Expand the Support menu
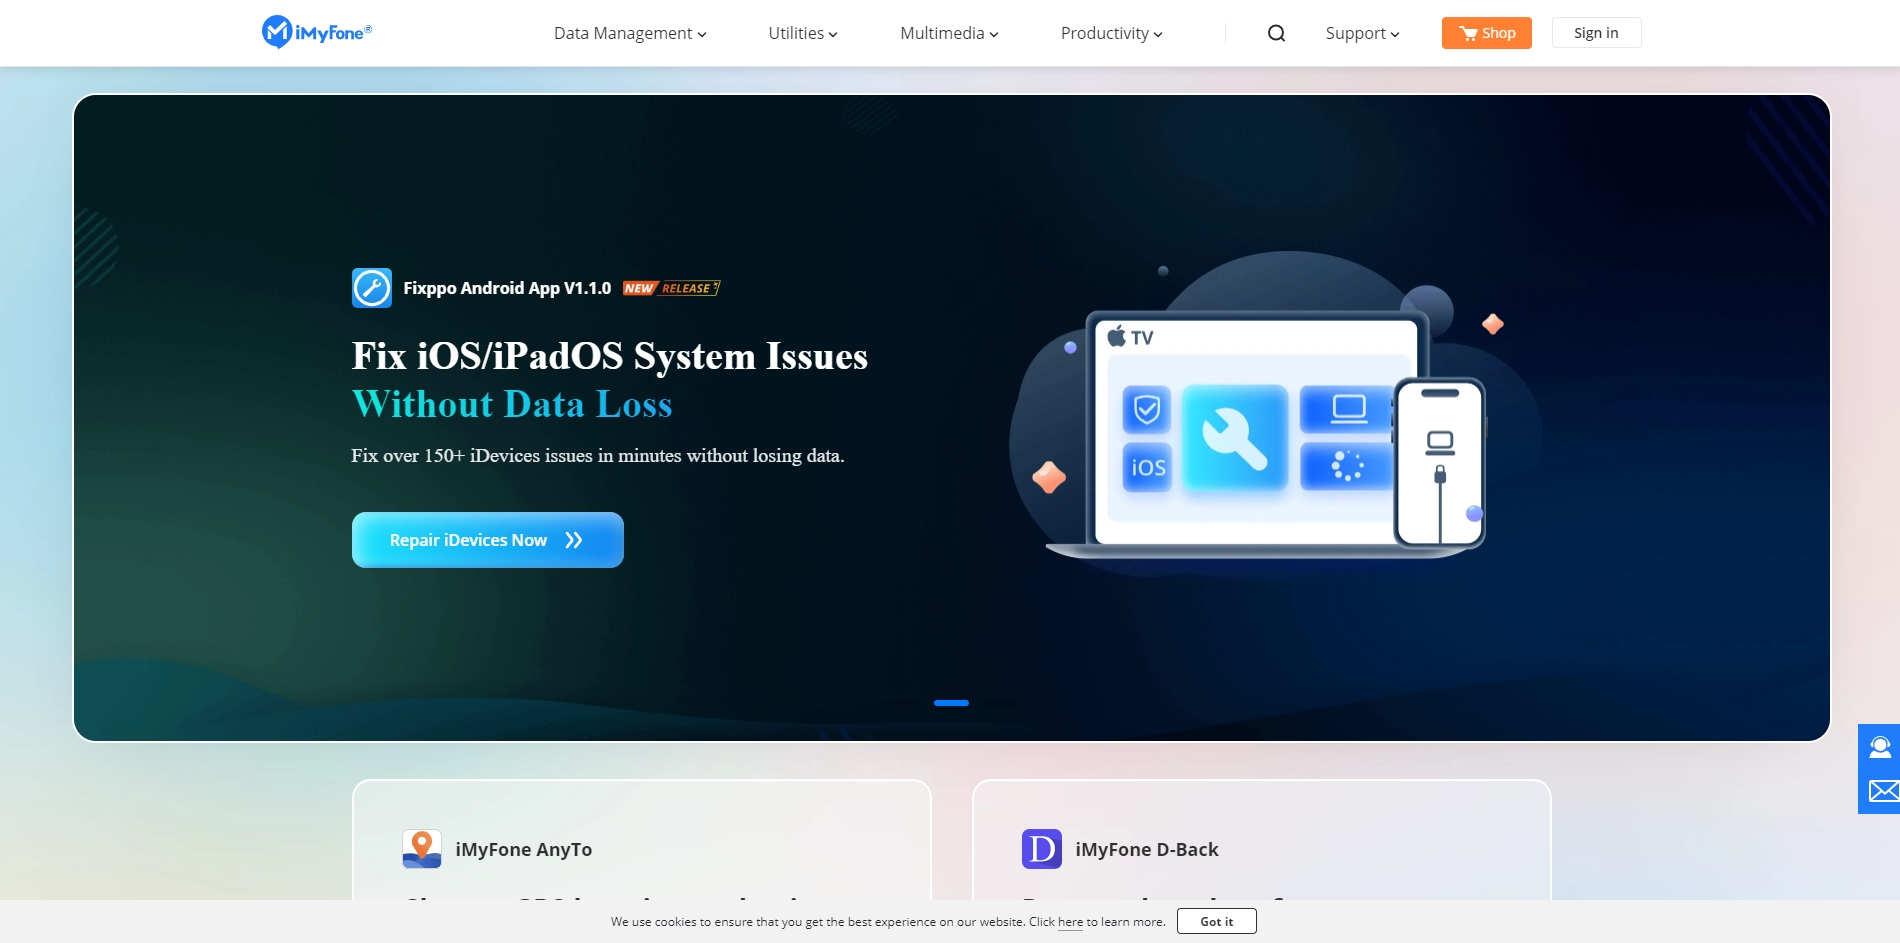 [x=1362, y=33]
